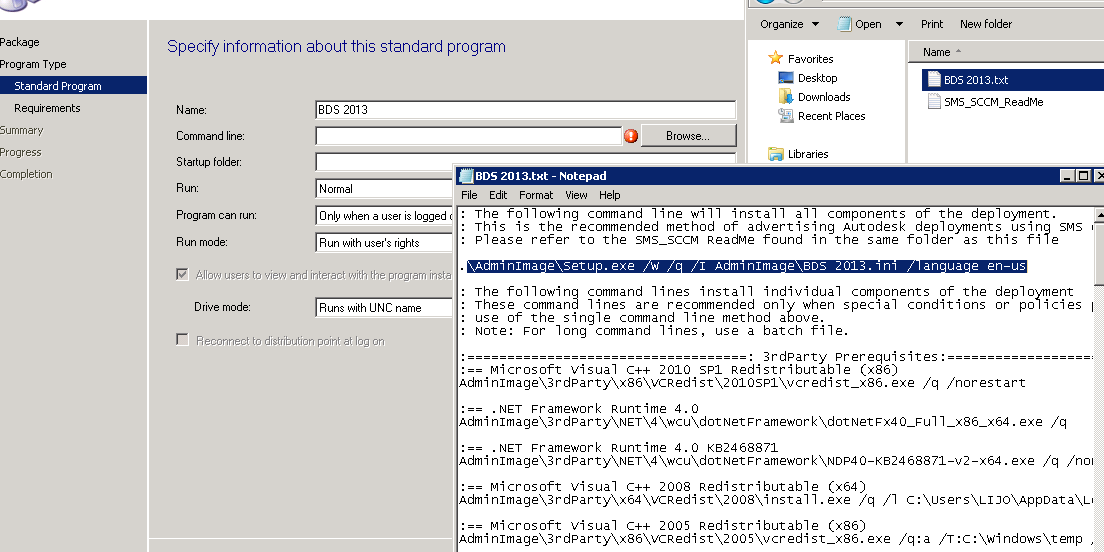Click the Notepad icon in the title bar
The height and width of the screenshot is (552, 1104).
coord(465,176)
